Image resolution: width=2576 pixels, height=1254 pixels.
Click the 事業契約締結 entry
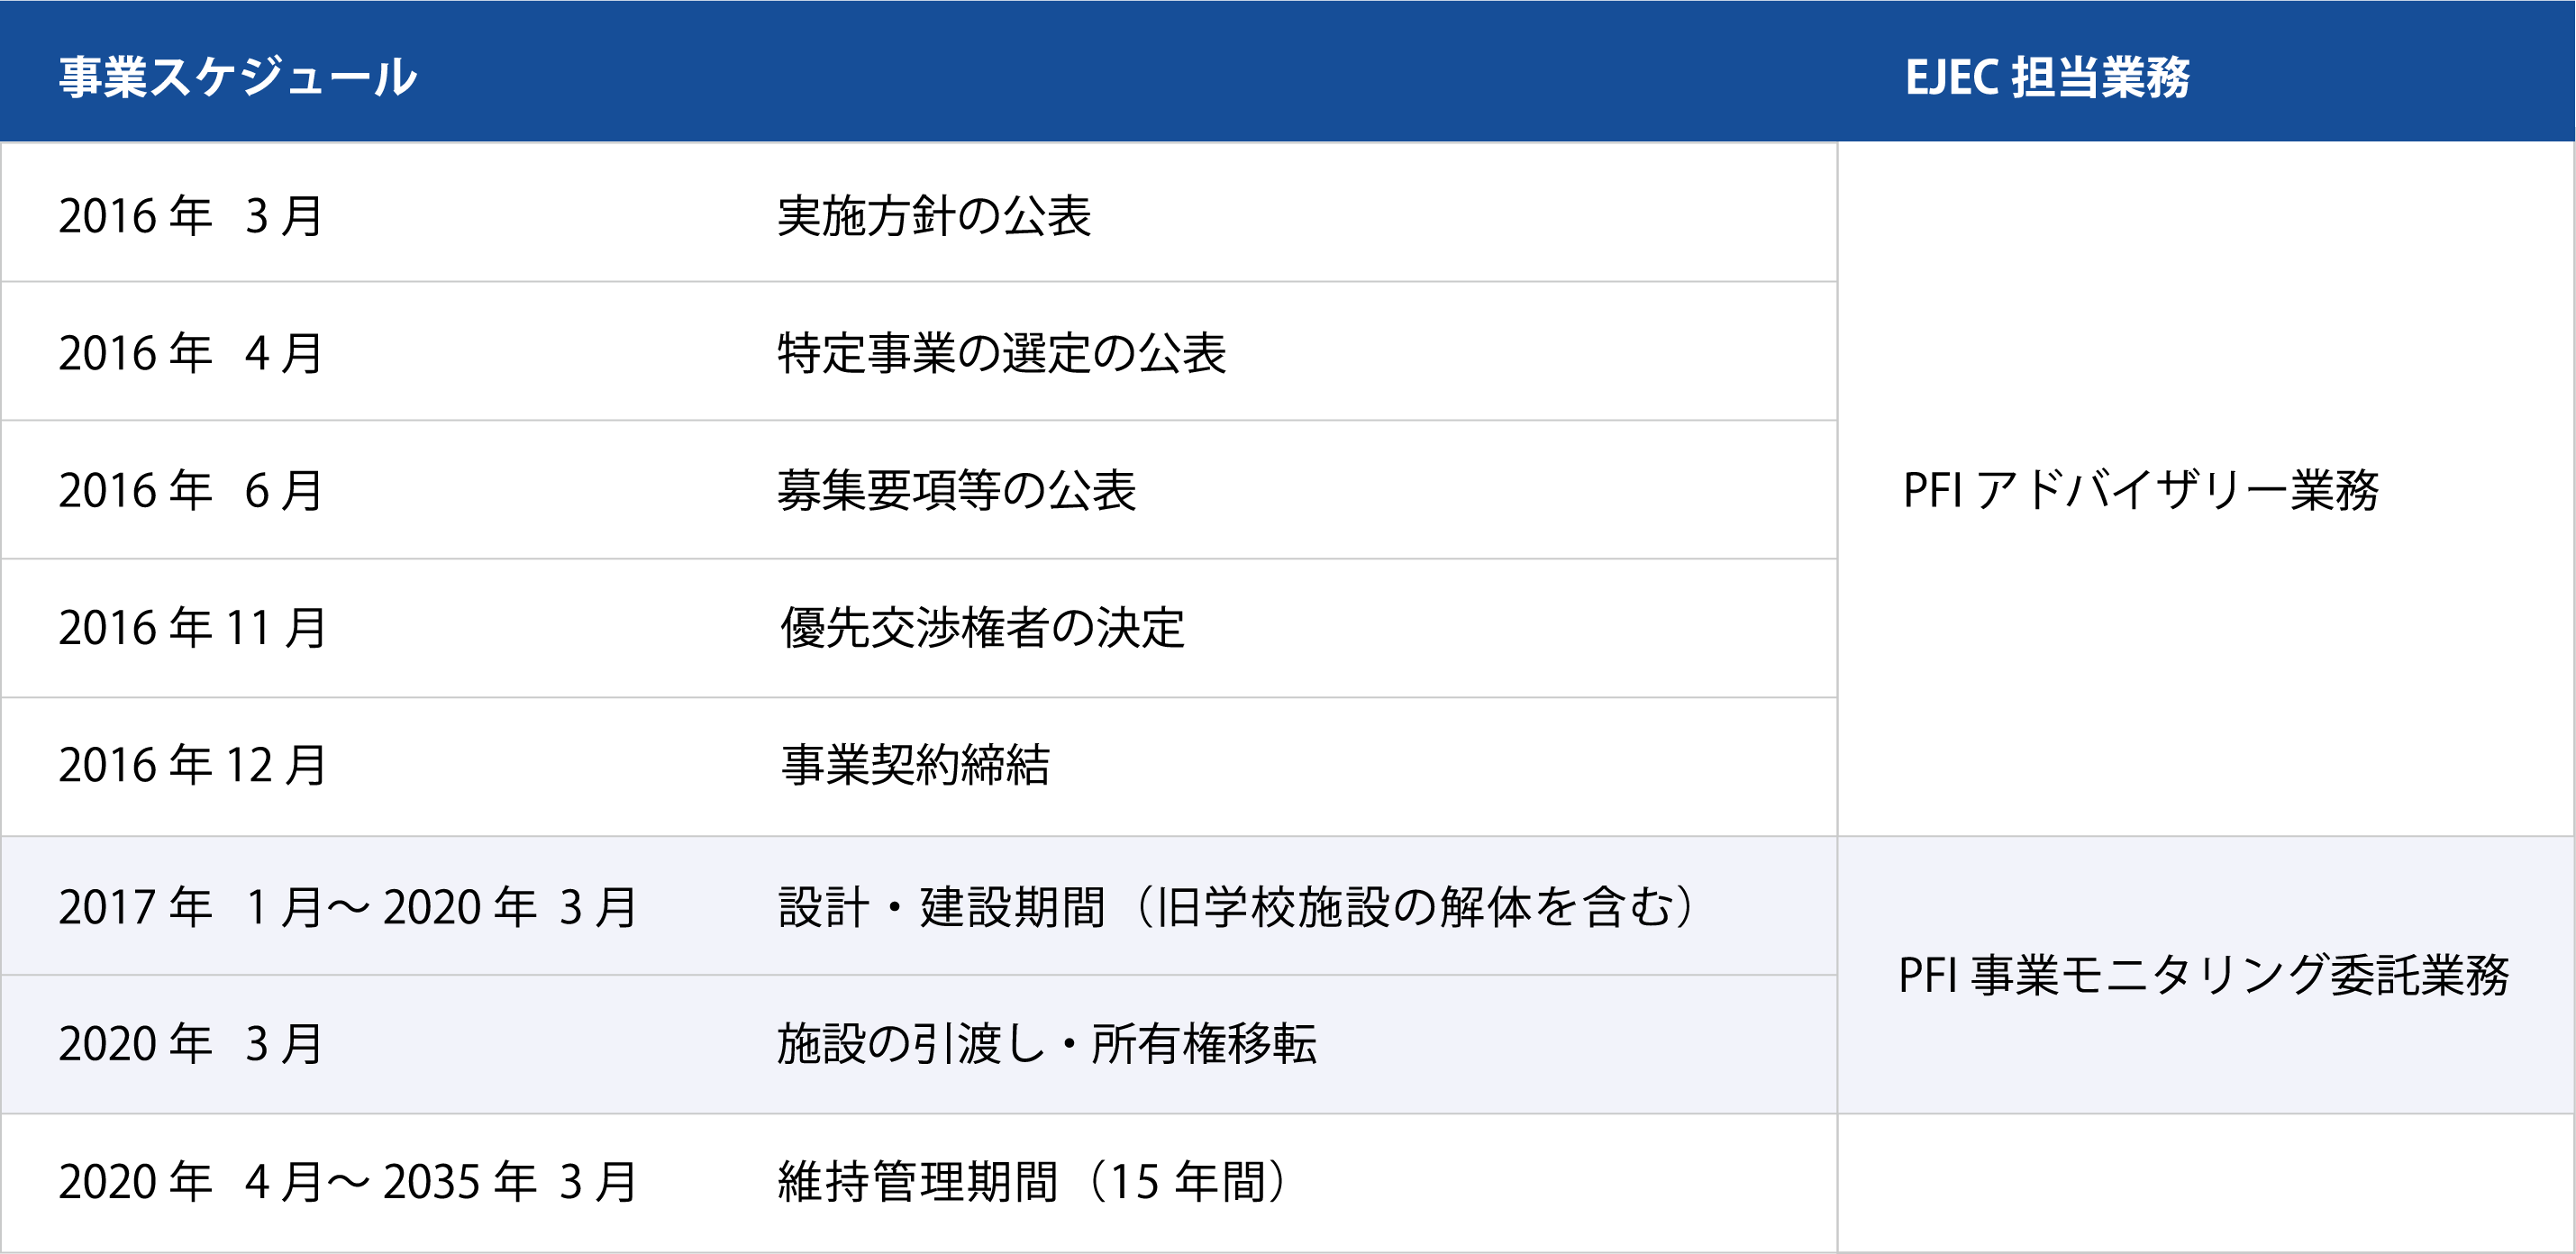915,765
